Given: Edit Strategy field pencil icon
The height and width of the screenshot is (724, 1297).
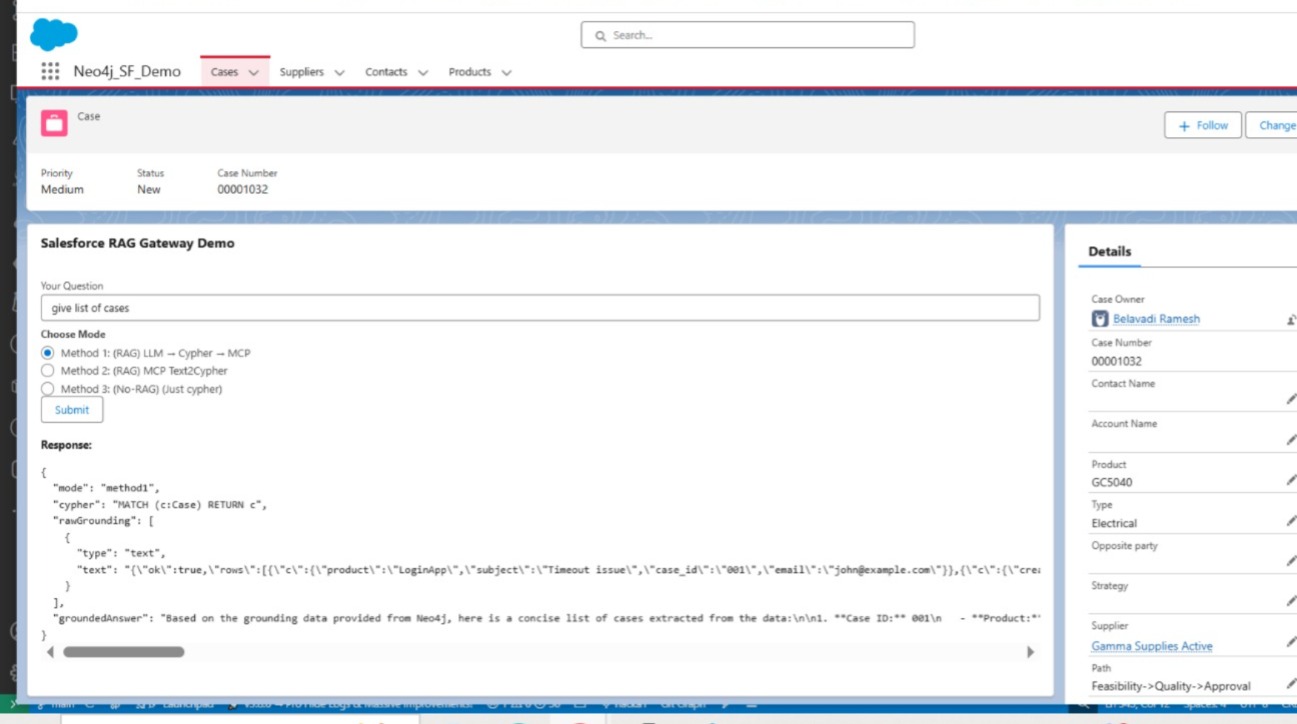Looking at the screenshot, I should 1291,601.
